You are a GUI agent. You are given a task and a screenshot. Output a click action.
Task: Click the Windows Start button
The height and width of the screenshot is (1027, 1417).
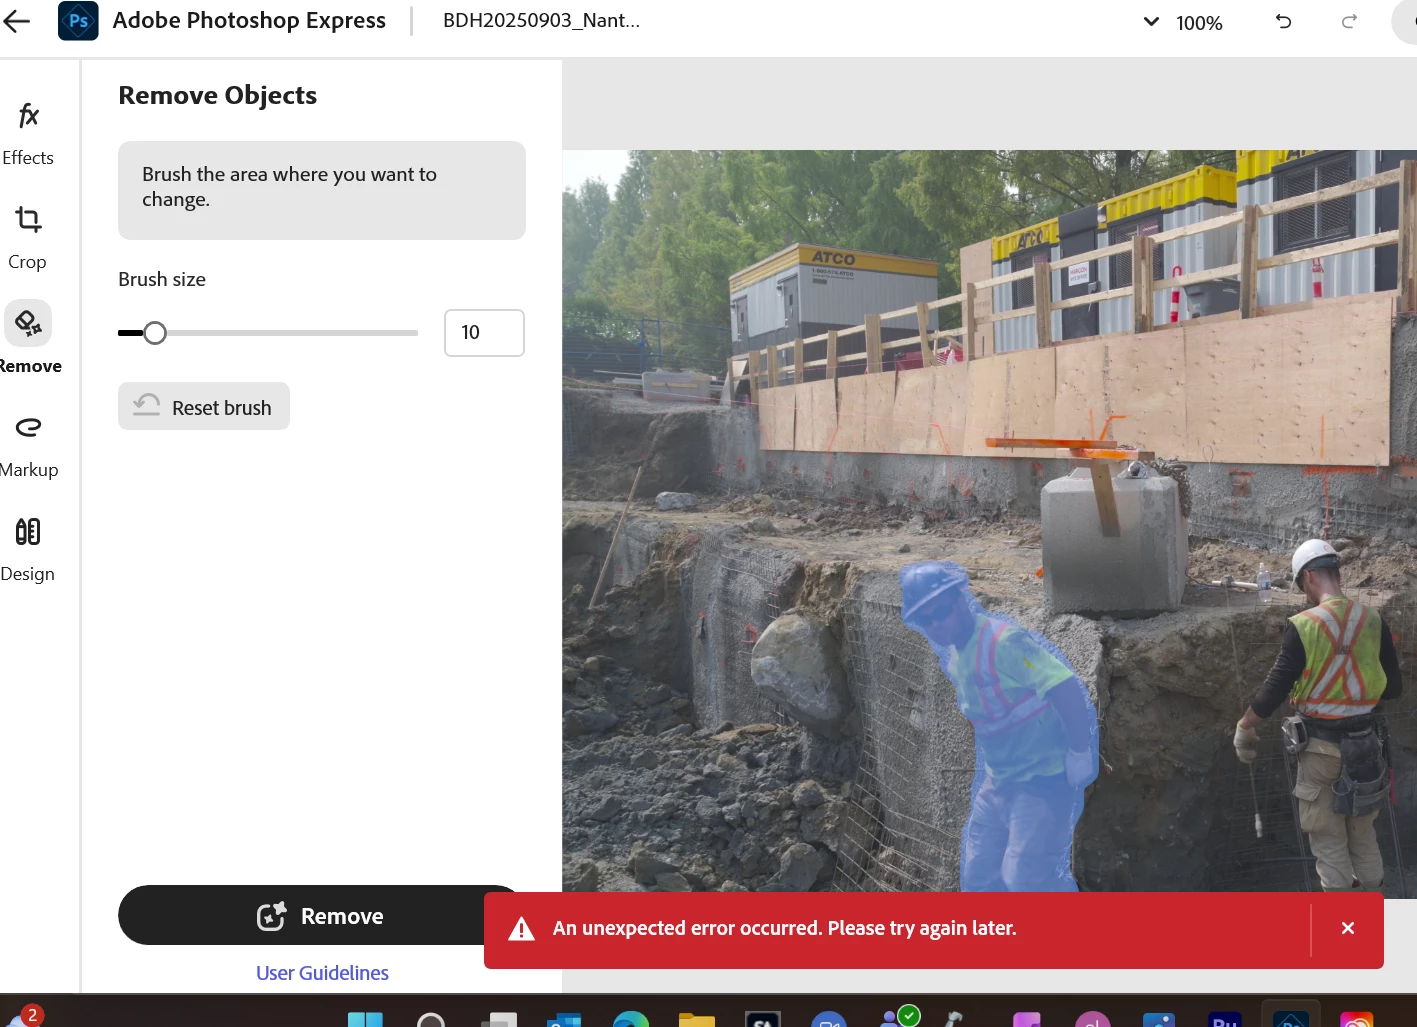pos(365,1019)
